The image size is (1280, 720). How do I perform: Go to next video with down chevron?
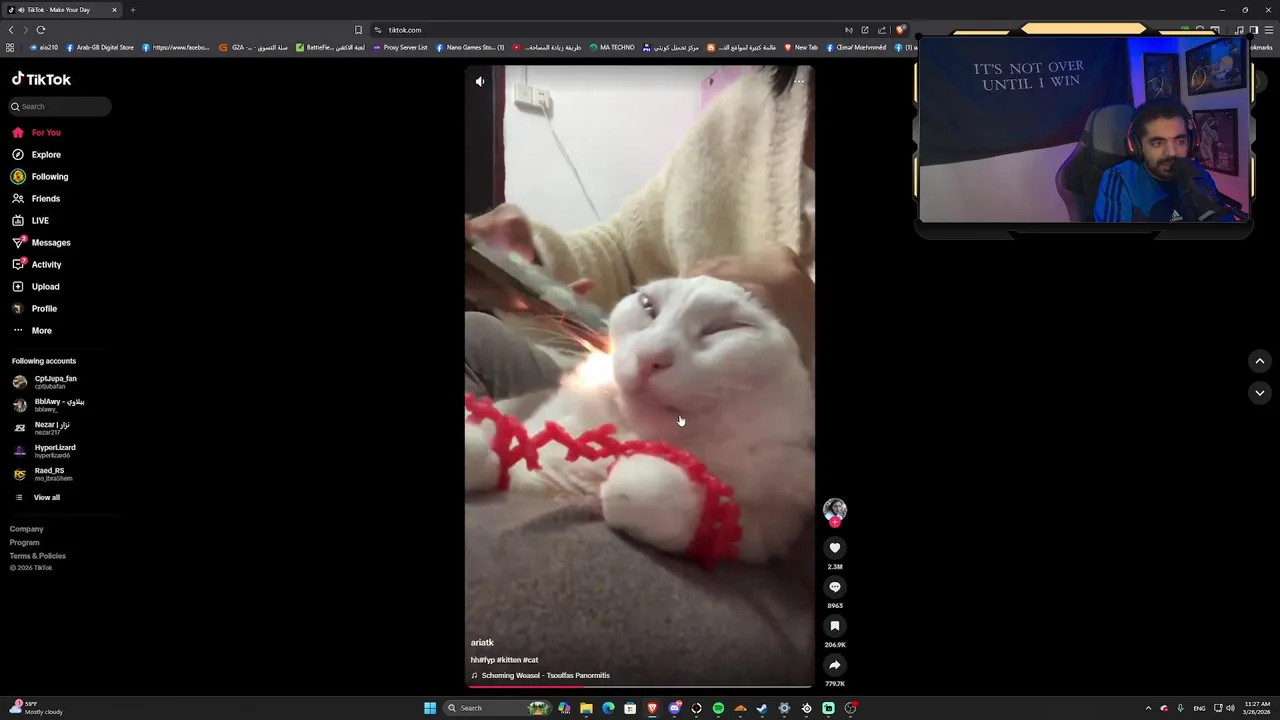pyautogui.click(x=1260, y=393)
